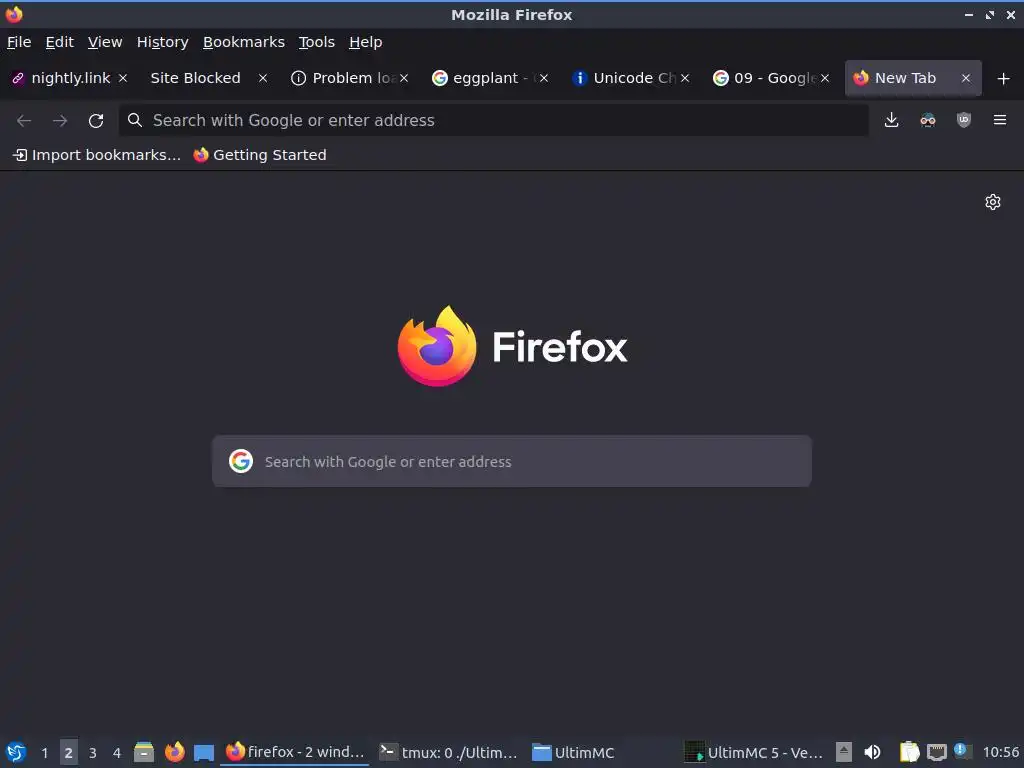Image resolution: width=1024 pixels, height=768 pixels.
Task: Open the uBlock Origin shield icon
Action: pos(963,120)
